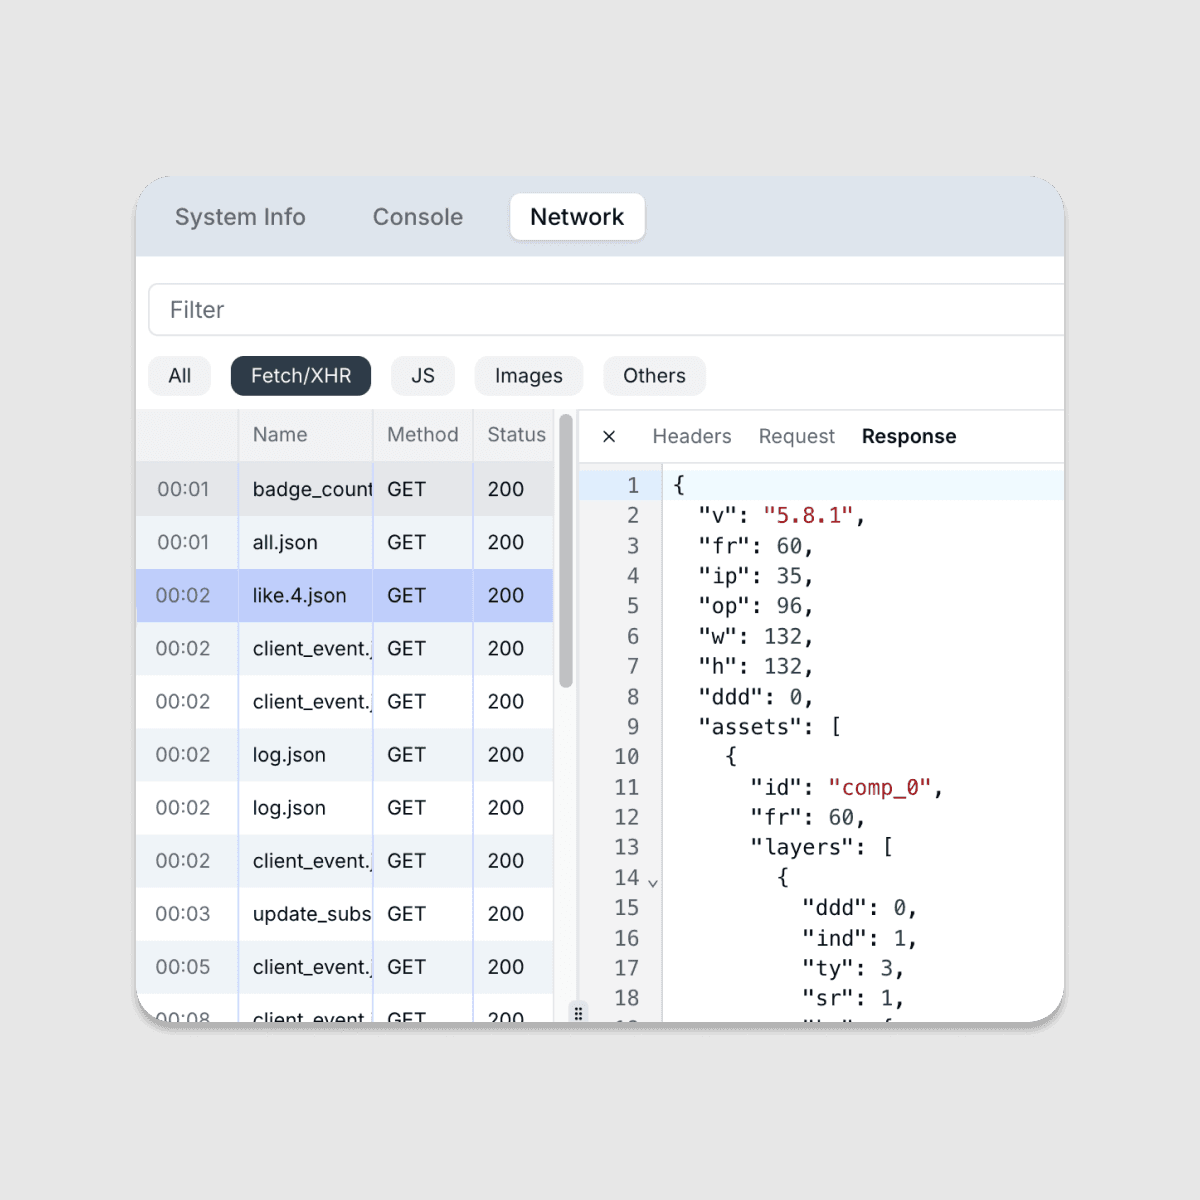Viewport: 1200px width, 1200px height.
Task: Collapse the code fold at line 14
Action: click(x=653, y=883)
